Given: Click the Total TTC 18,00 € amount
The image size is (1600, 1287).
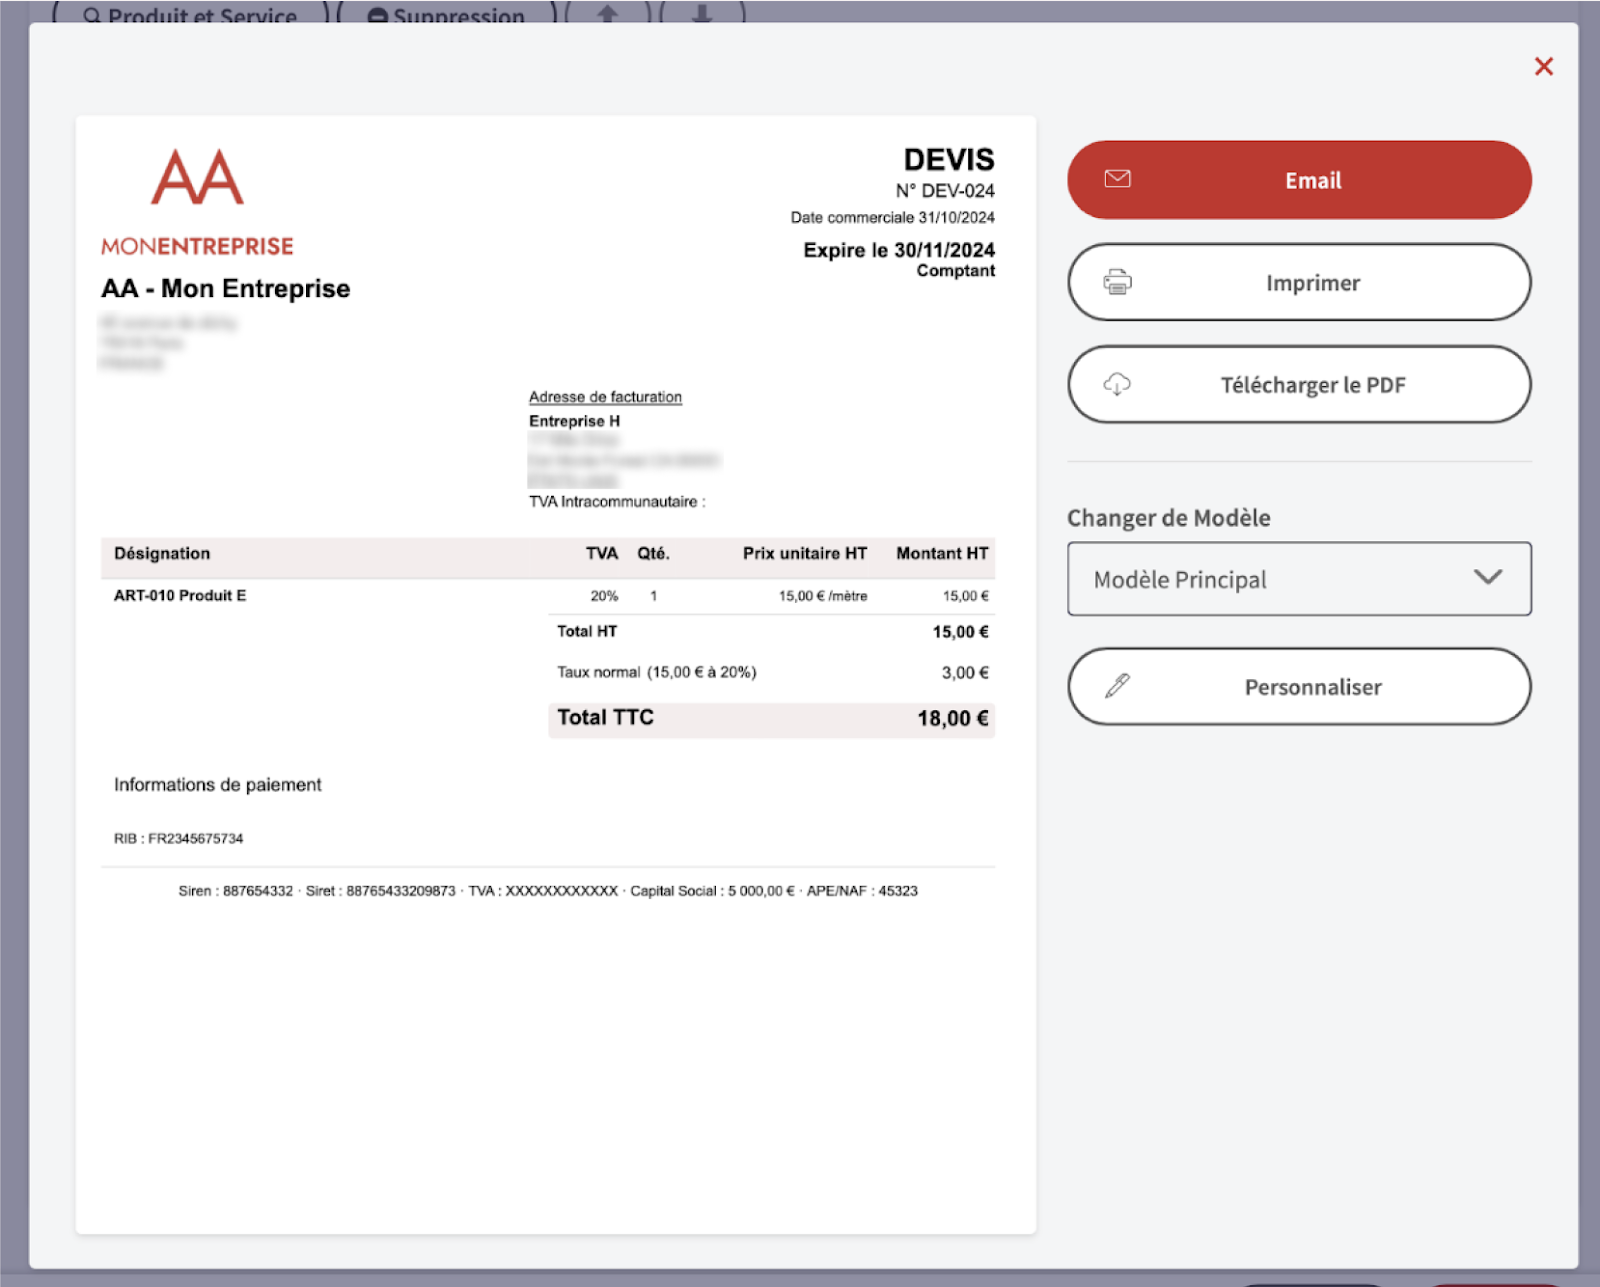Looking at the screenshot, I should click(x=952, y=718).
